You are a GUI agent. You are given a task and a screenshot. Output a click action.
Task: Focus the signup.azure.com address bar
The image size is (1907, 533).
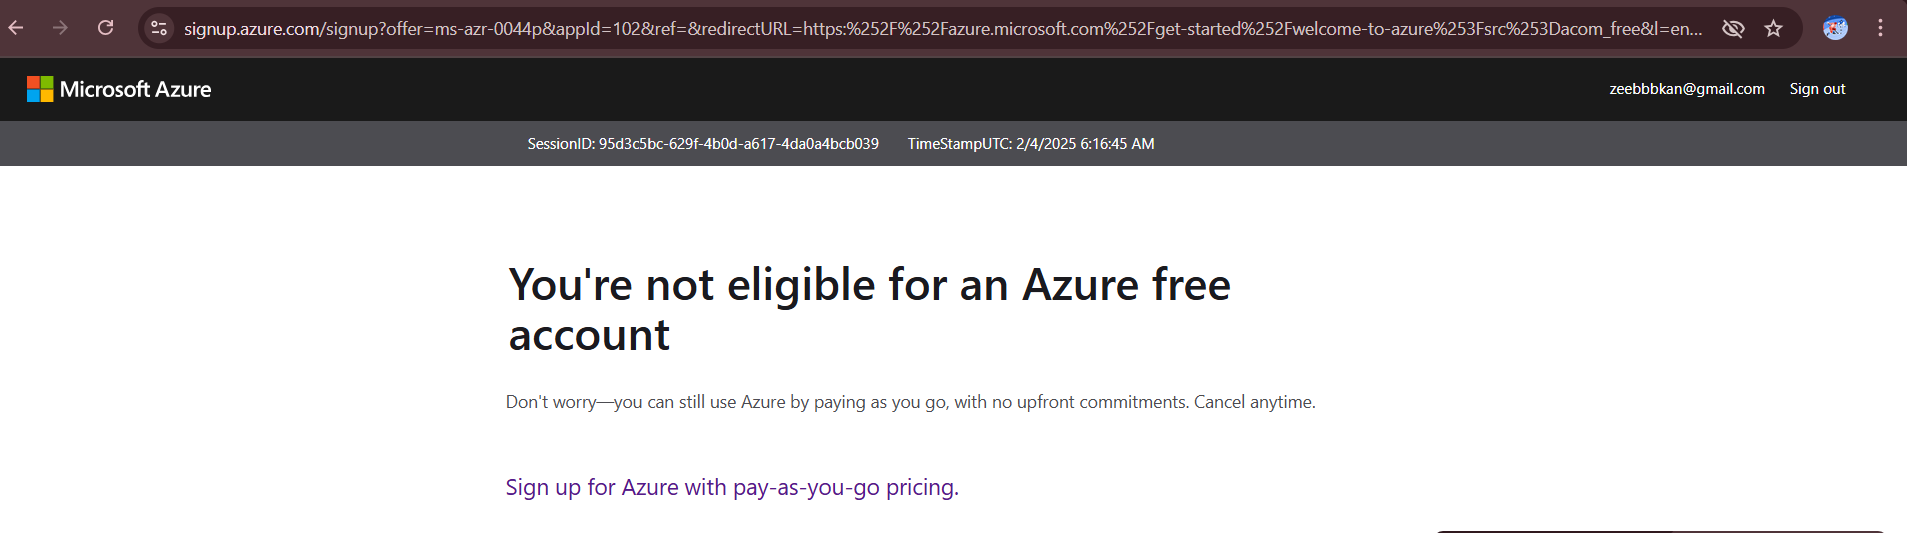[942, 29]
